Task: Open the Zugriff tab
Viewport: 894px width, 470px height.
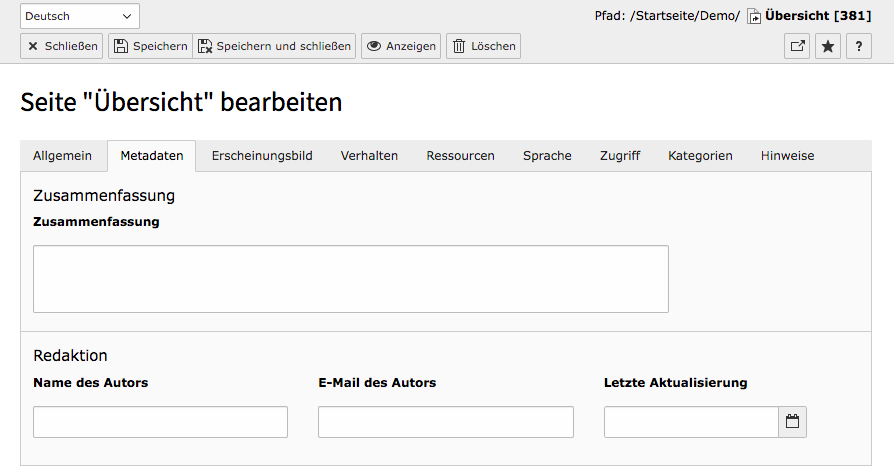Action: [620, 156]
